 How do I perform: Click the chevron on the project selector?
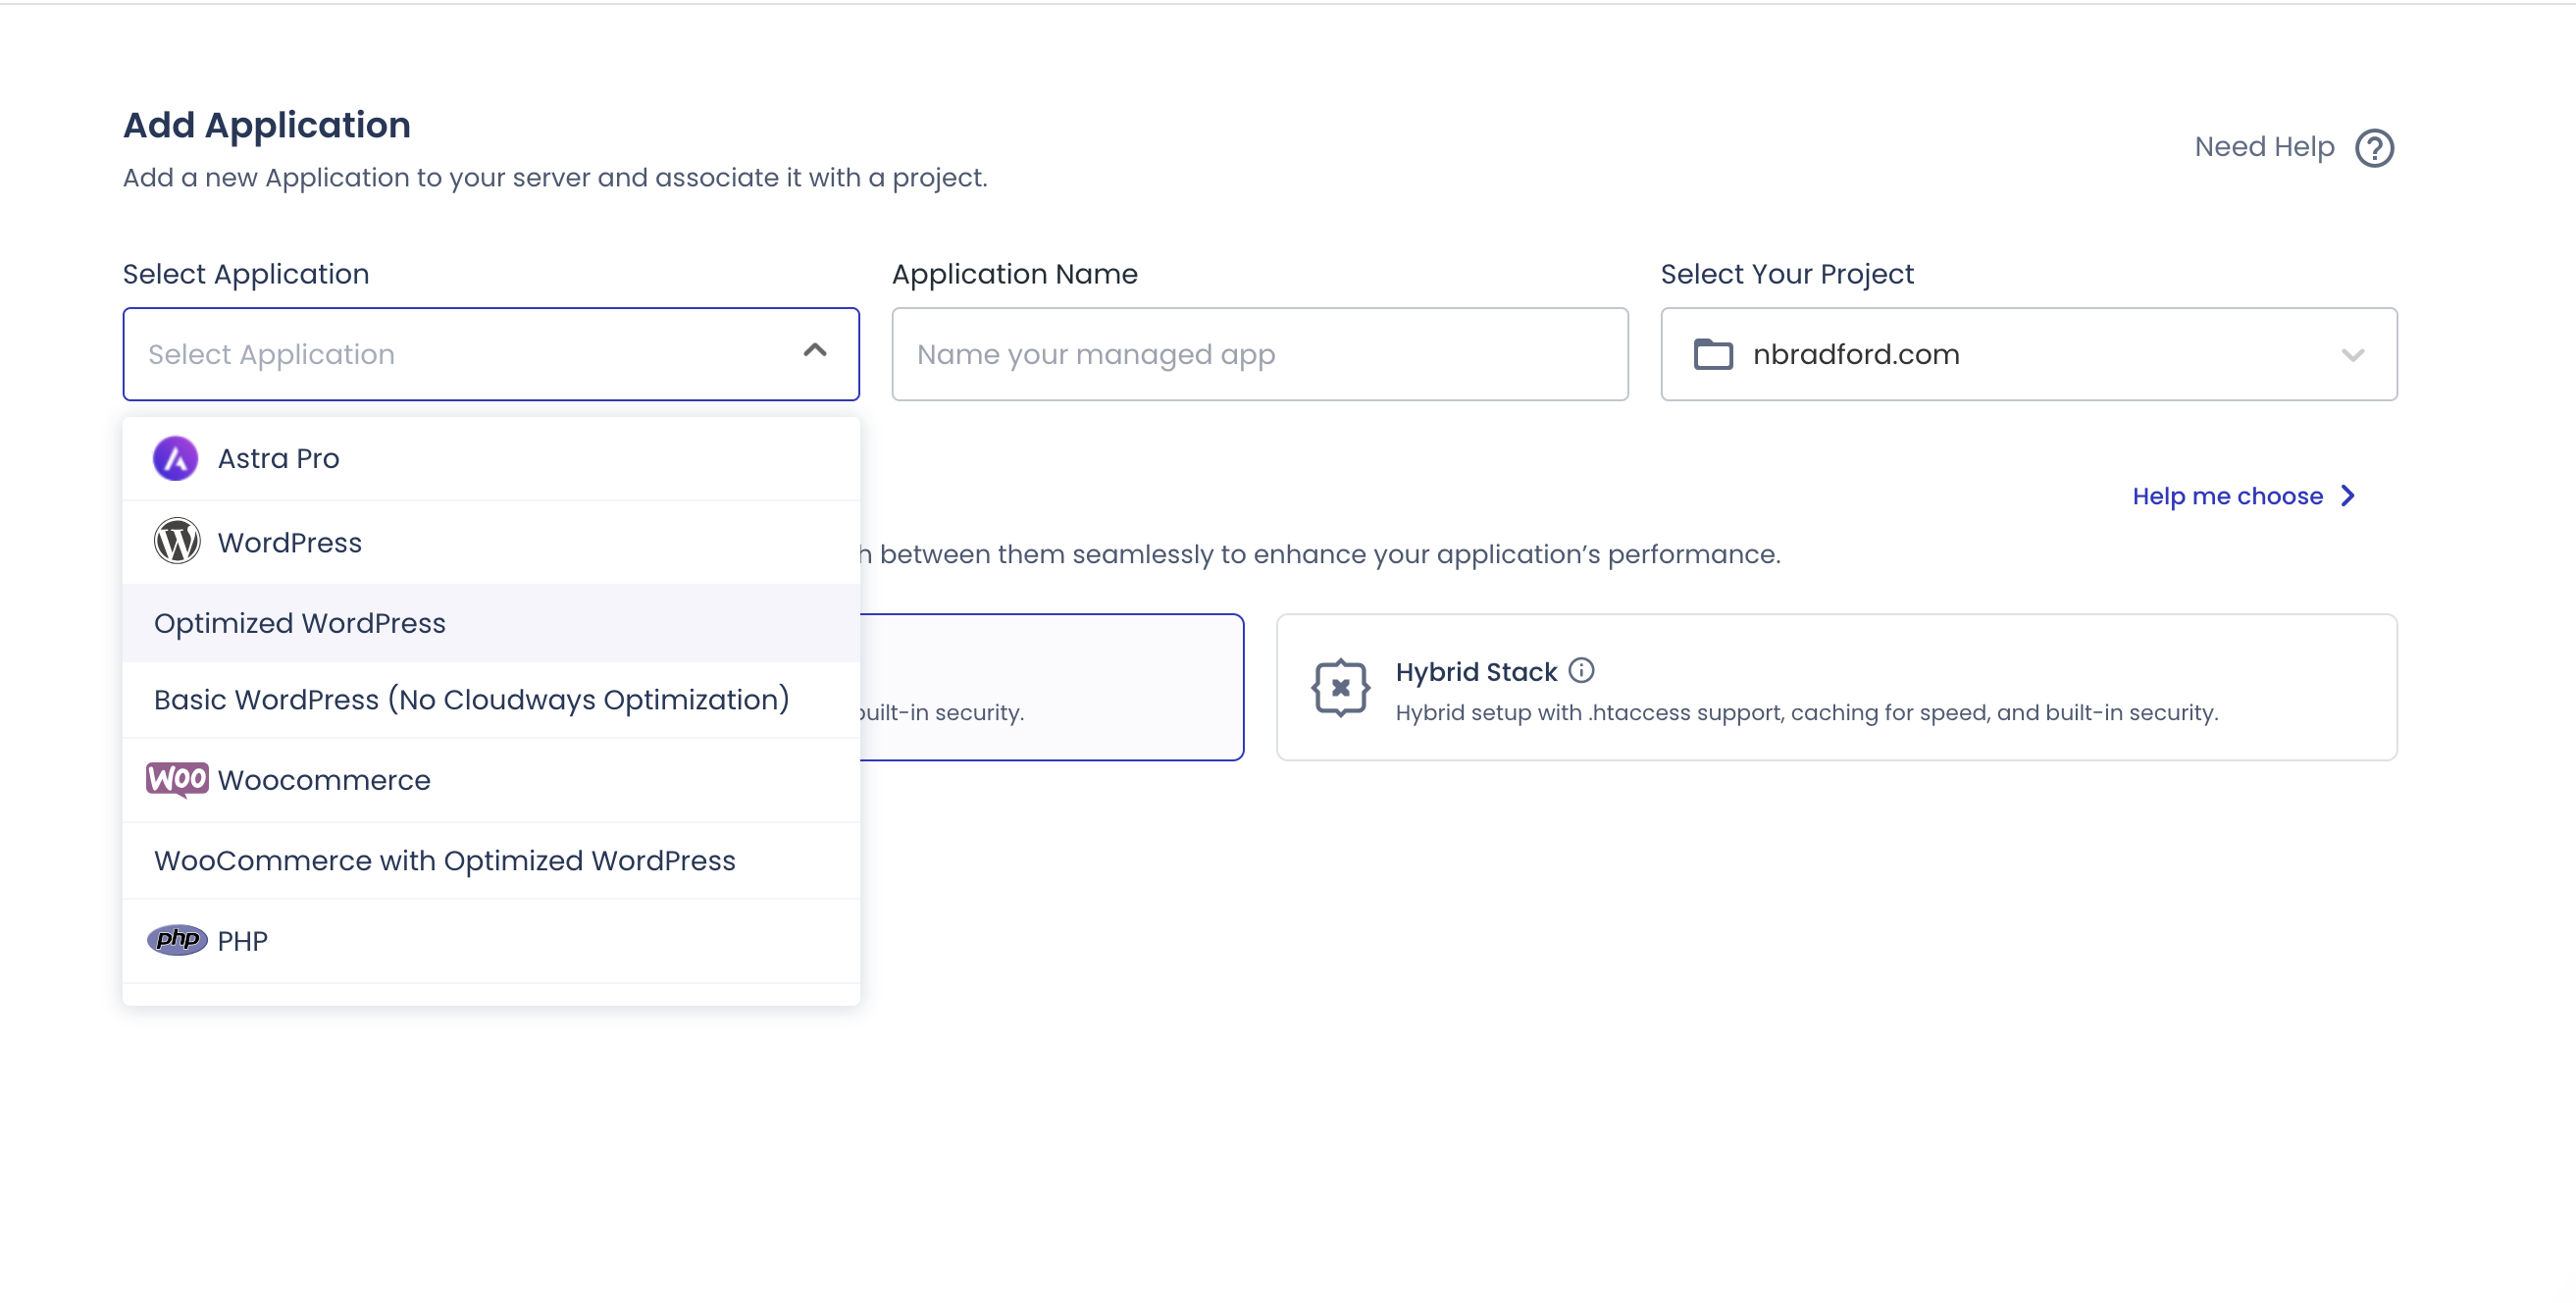coord(2353,354)
